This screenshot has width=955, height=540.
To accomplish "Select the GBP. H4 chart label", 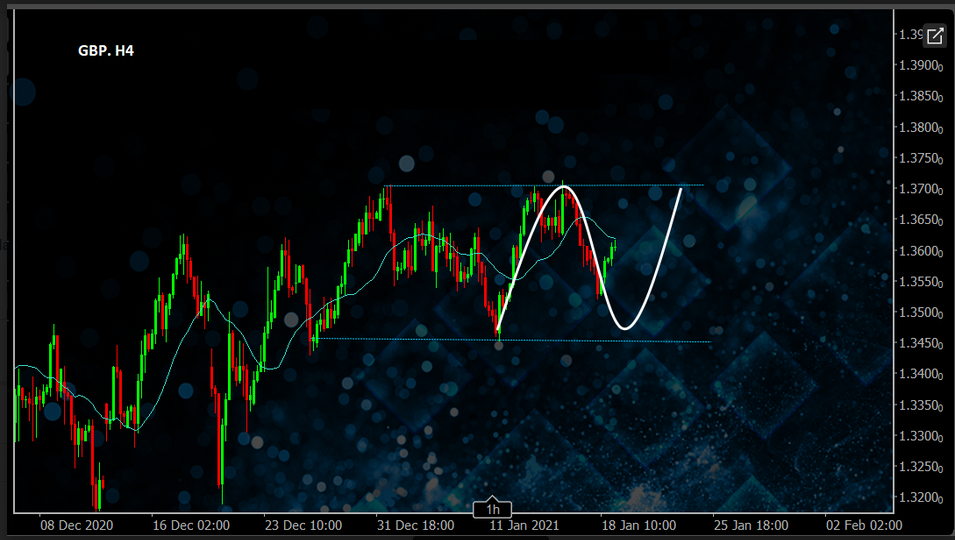I will point(106,50).
